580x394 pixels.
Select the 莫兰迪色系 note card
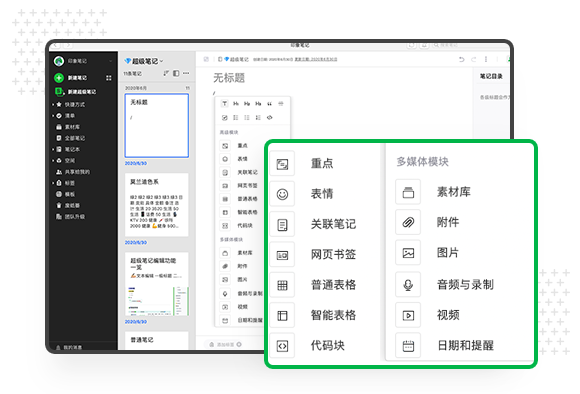pyautogui.click(x=157, y=205)
